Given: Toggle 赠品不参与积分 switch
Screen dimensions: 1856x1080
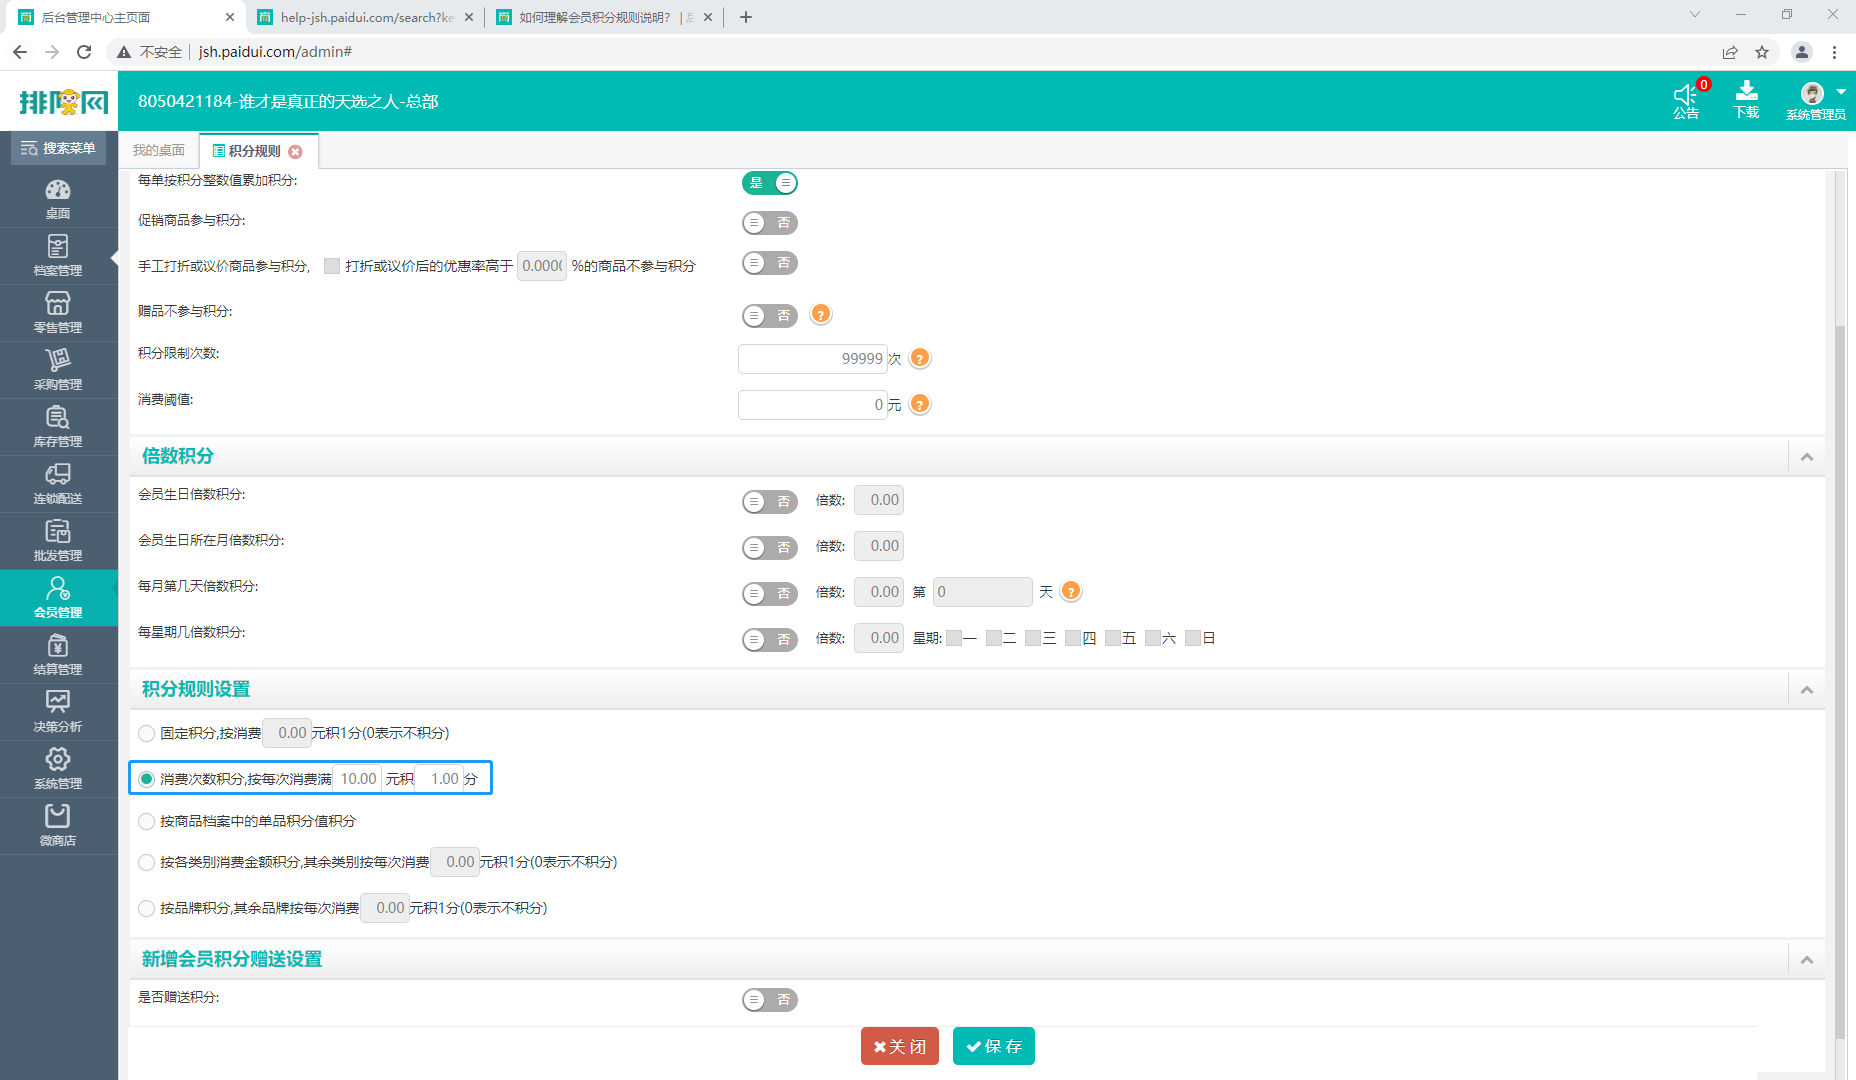Looking at the screenshot, I should pyautogui.click(x=770, y=316).
